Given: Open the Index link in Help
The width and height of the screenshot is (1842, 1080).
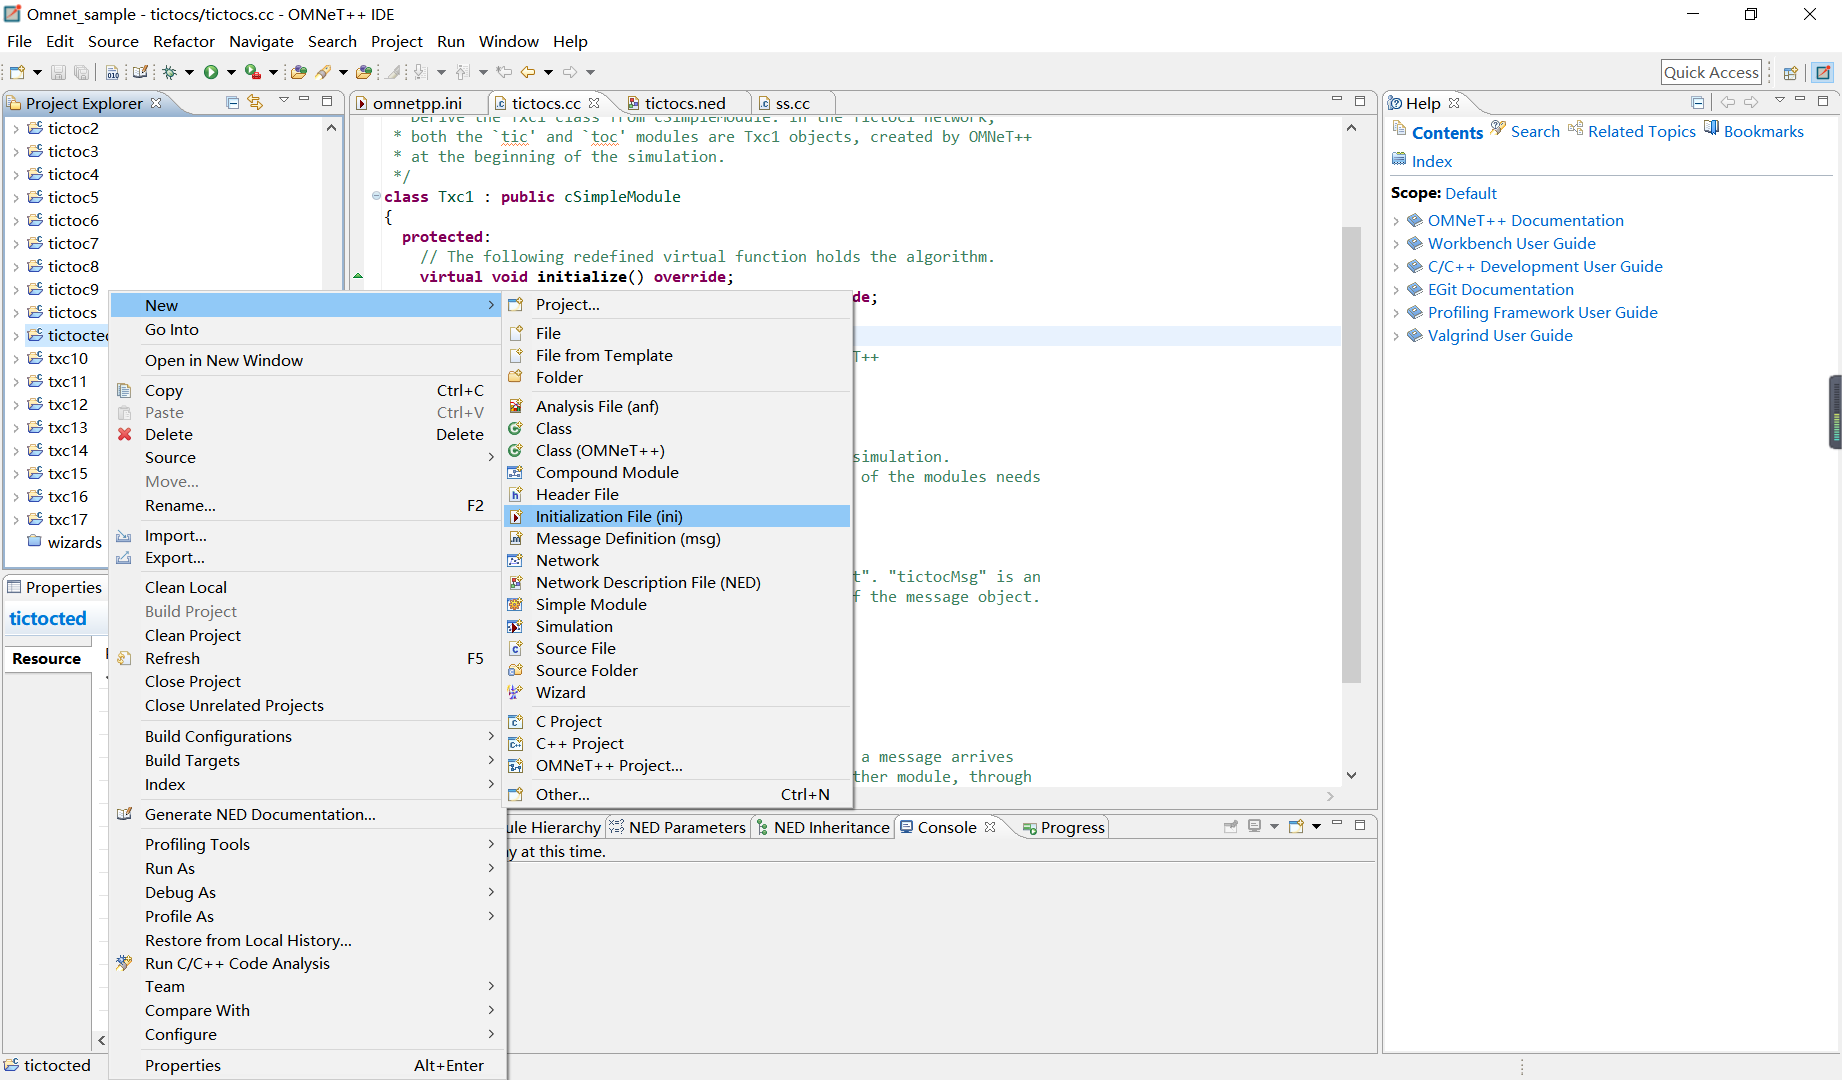Looking at the screenshot, I should (x=1431, y=161).
